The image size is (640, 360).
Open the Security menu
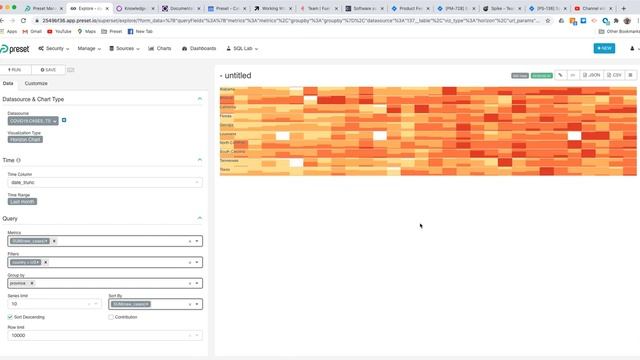tap(54, 49)
